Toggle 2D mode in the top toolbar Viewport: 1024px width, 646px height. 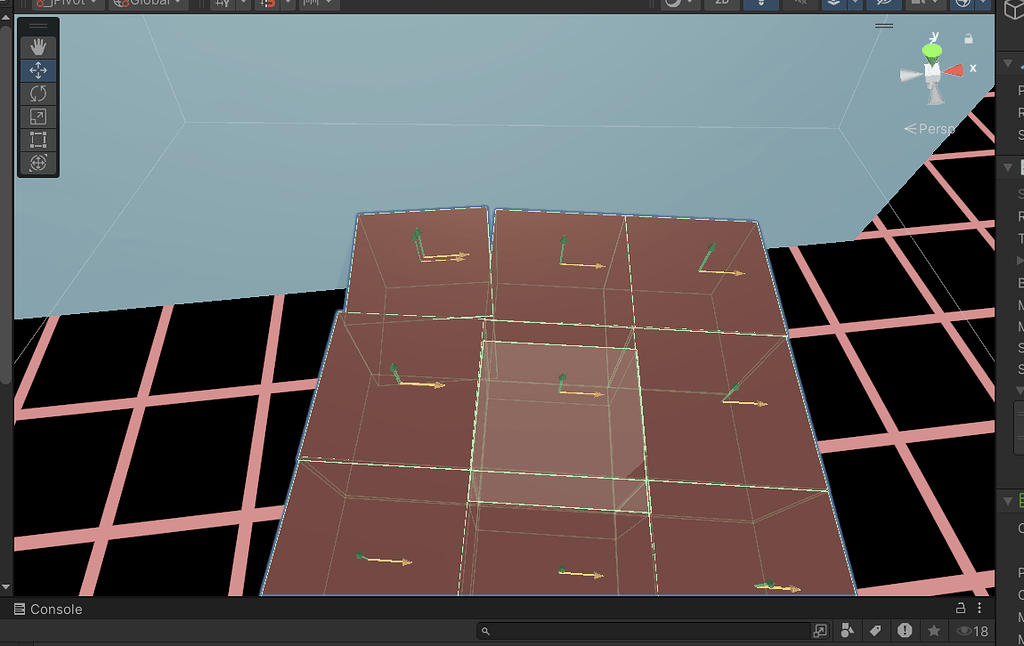(720, 4)
